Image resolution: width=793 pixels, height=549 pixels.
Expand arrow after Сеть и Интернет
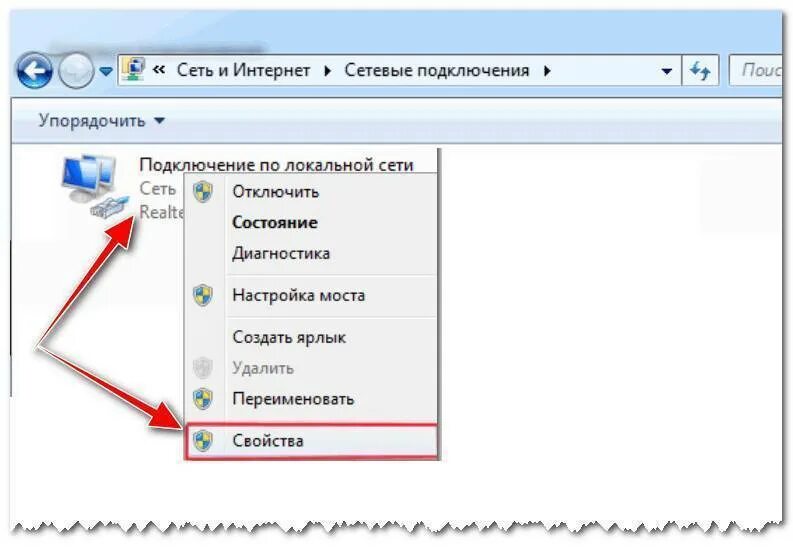point(327,71)
